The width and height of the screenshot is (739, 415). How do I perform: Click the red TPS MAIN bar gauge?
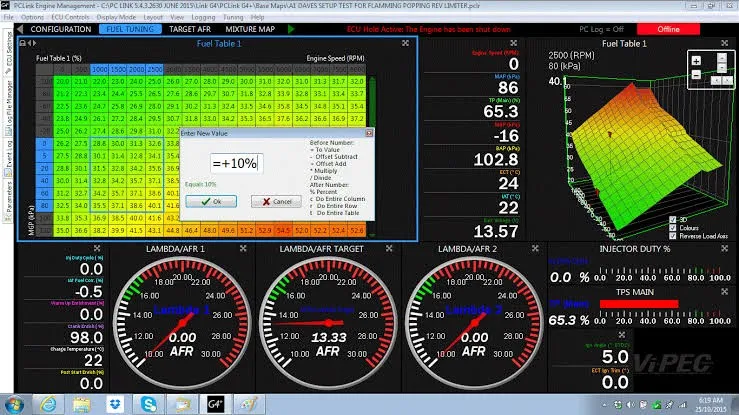tap(639, 304)
